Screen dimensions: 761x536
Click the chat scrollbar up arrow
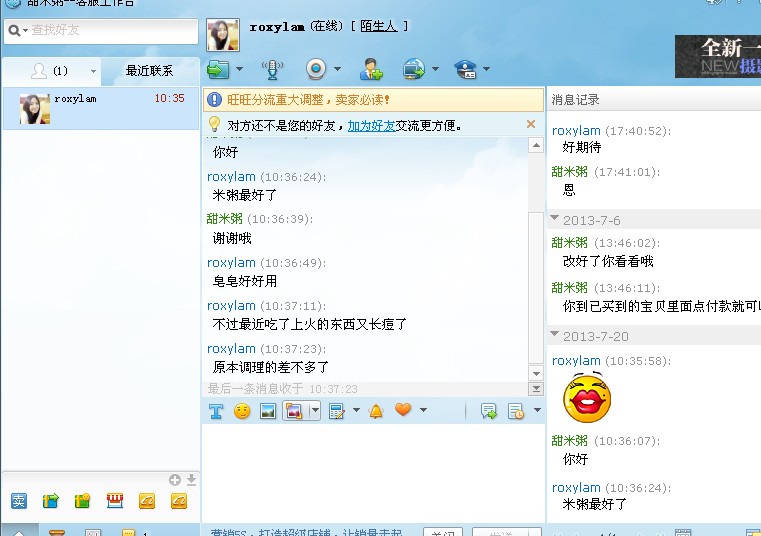click(x=536, y=145)
